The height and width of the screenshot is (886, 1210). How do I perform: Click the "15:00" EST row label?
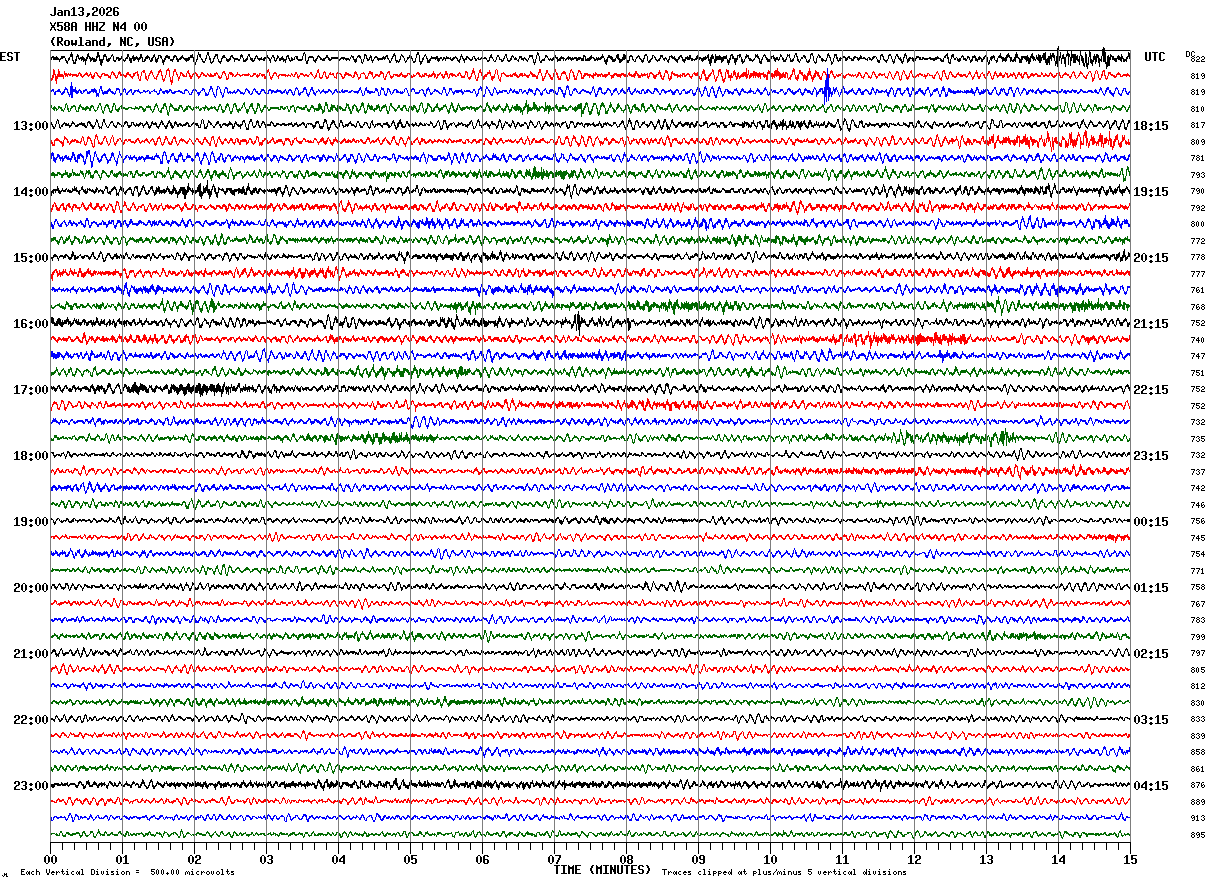click(30, 258)
